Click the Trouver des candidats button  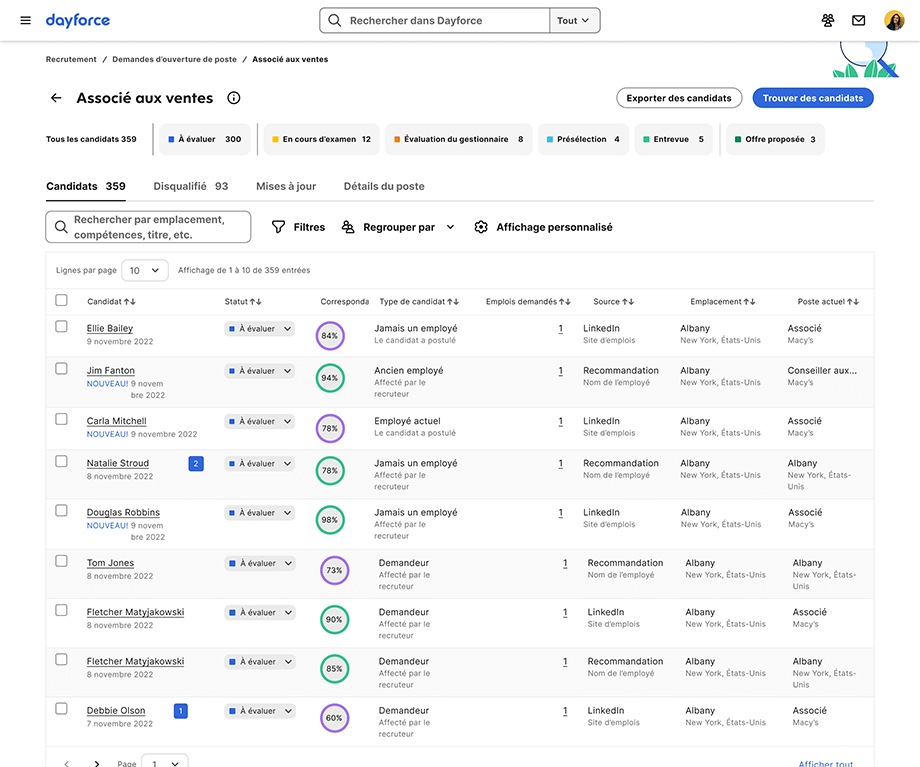[813, 98]
